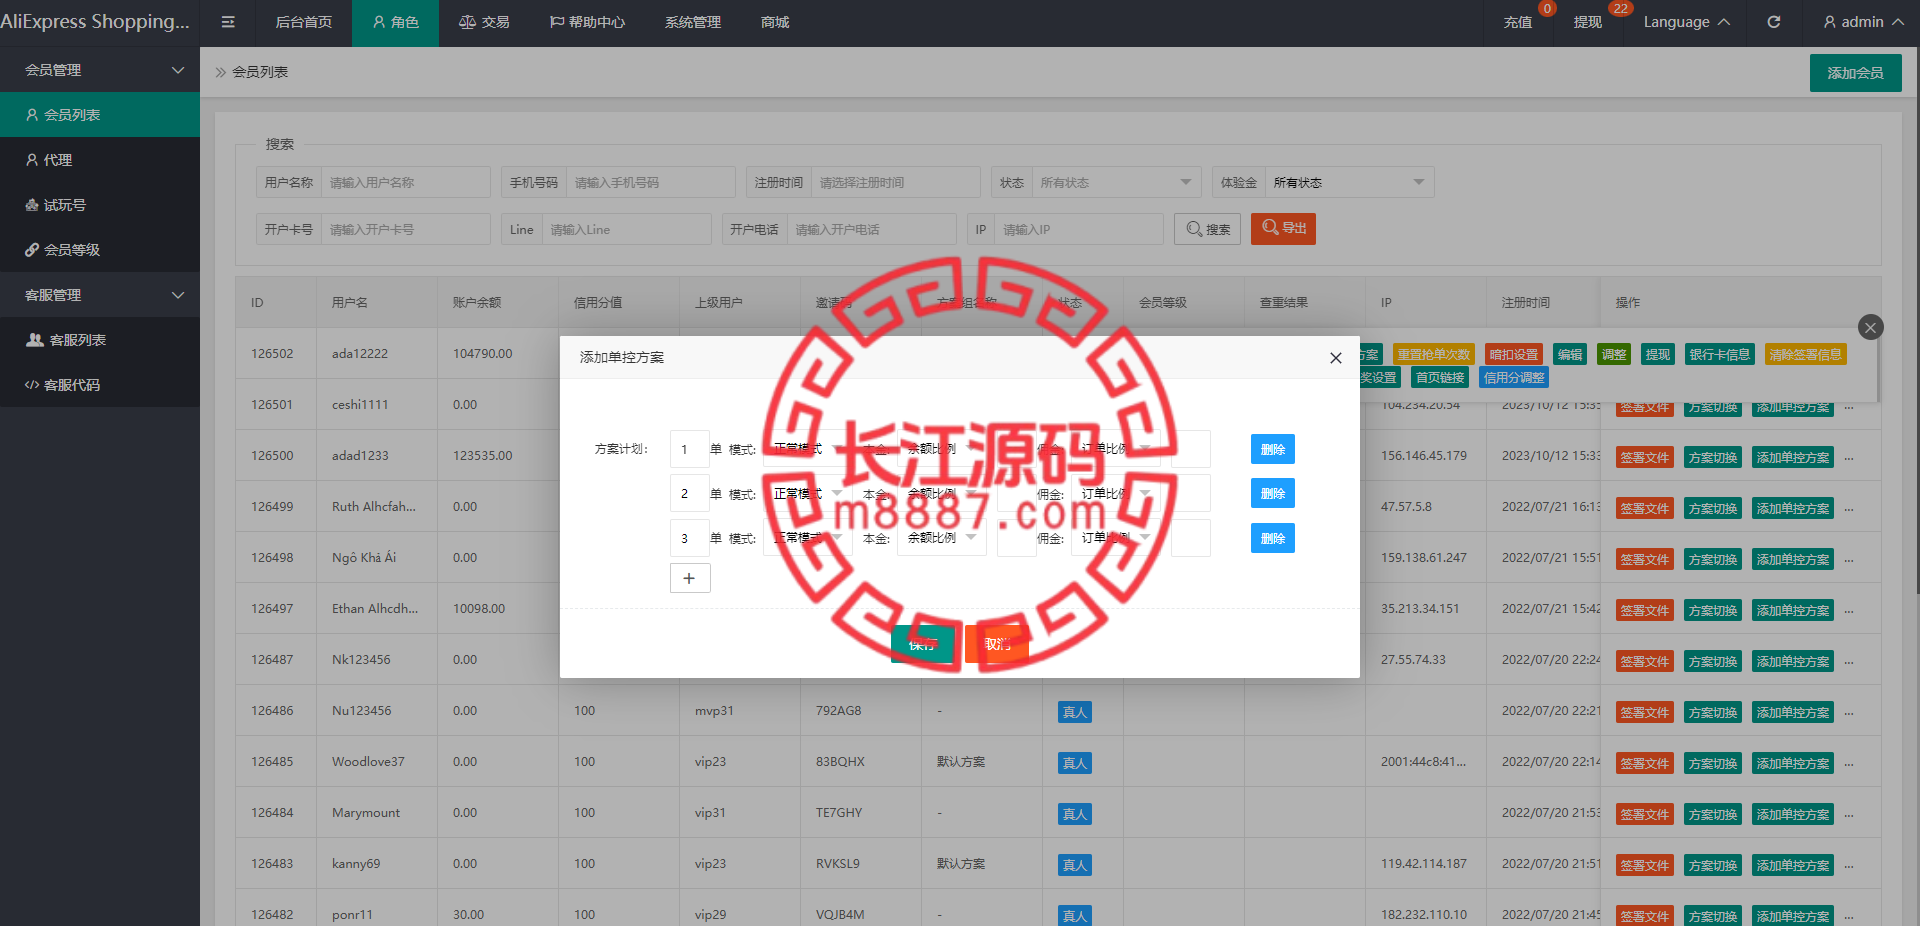Click 保存 in the dialog
The image size is (1920, 926).
coord(922,644)
